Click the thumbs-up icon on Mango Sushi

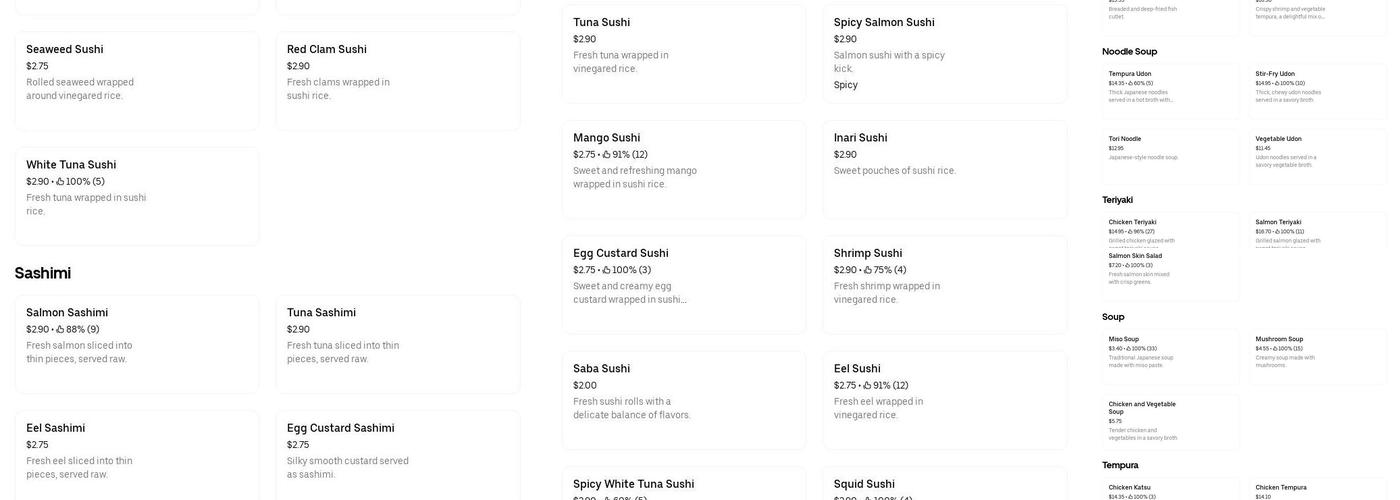[x=607, y=155]
